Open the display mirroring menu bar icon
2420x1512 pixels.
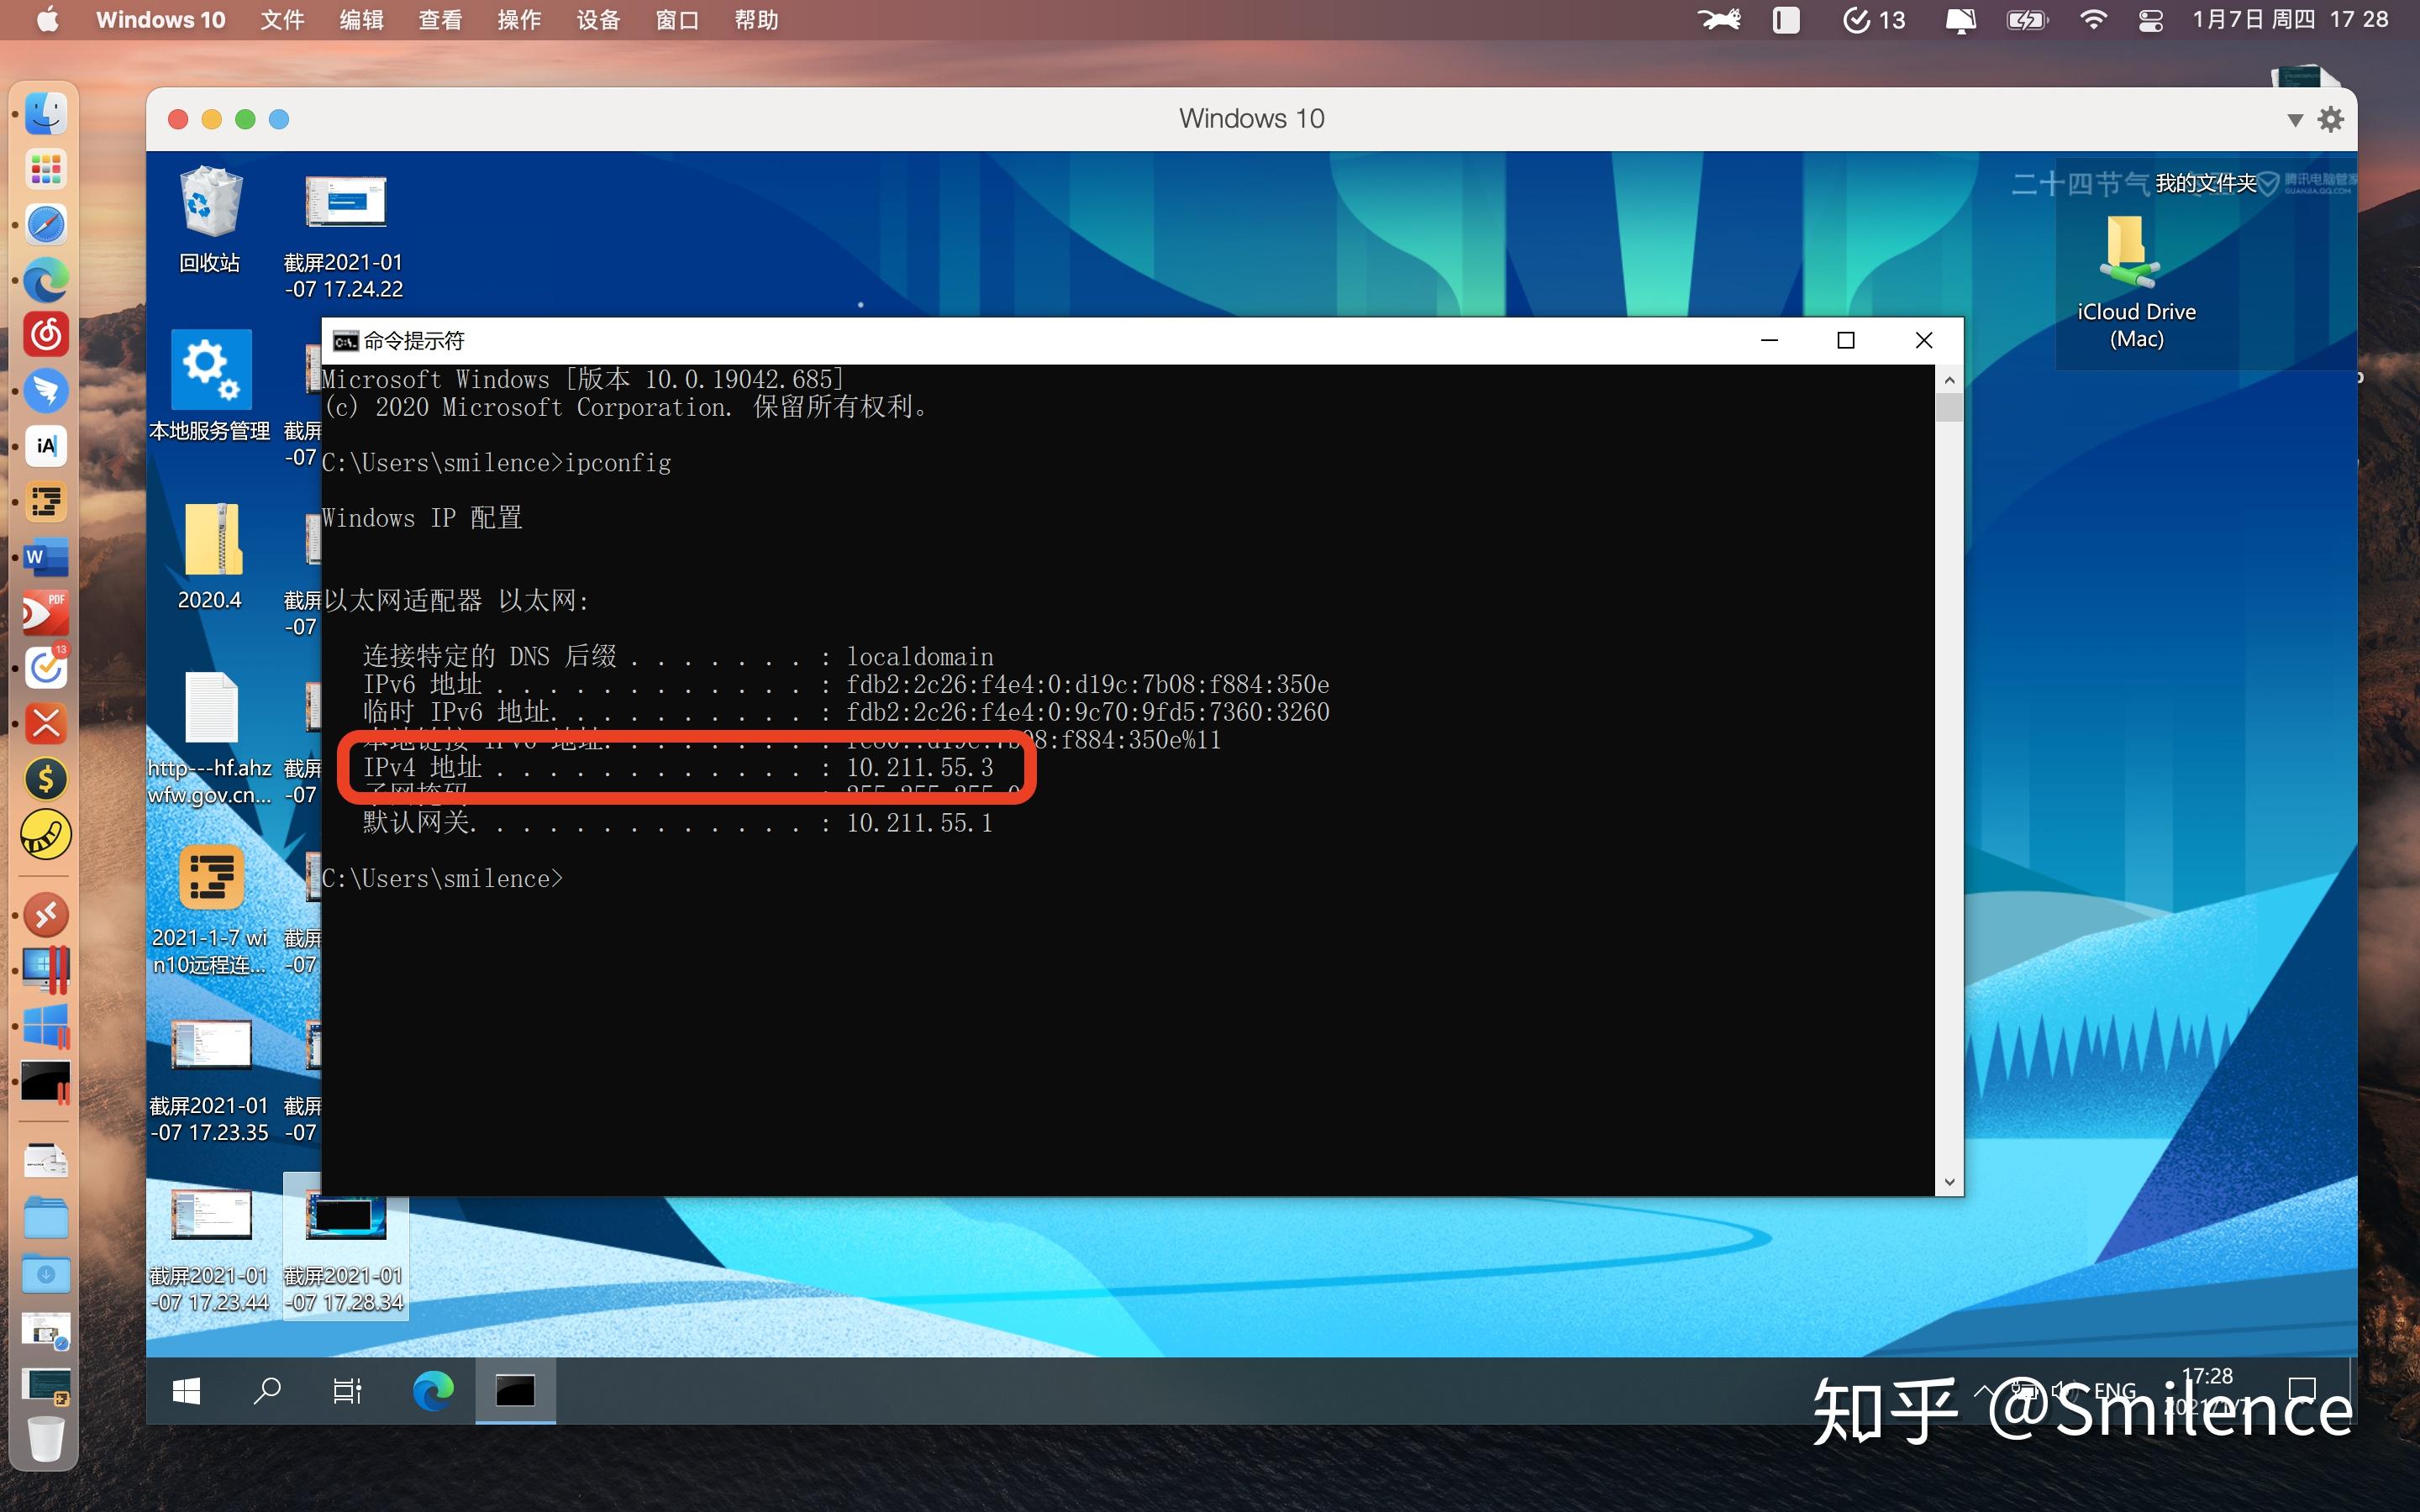click(x=1960, y=20)
